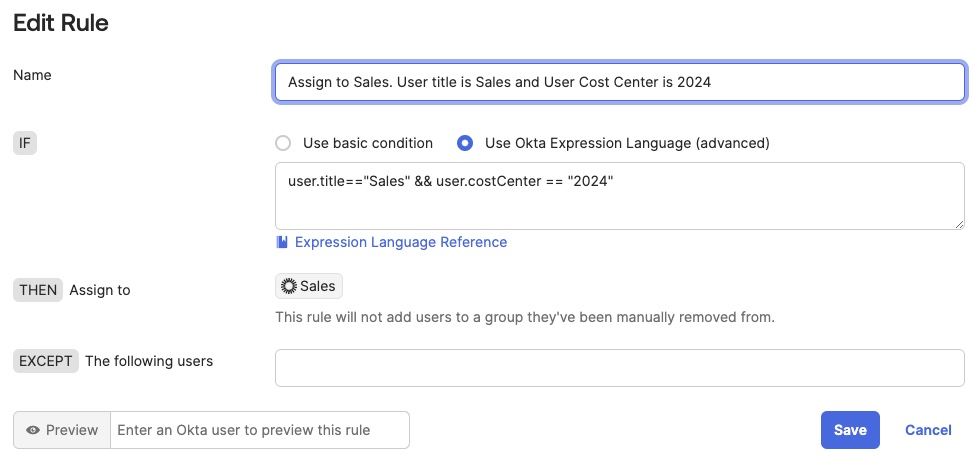Image resolution: width=973 pixels, height=457 pixels.
Task: Open the Expression Language Reference link
Action: pyautogui.click(x=400, y=242)
